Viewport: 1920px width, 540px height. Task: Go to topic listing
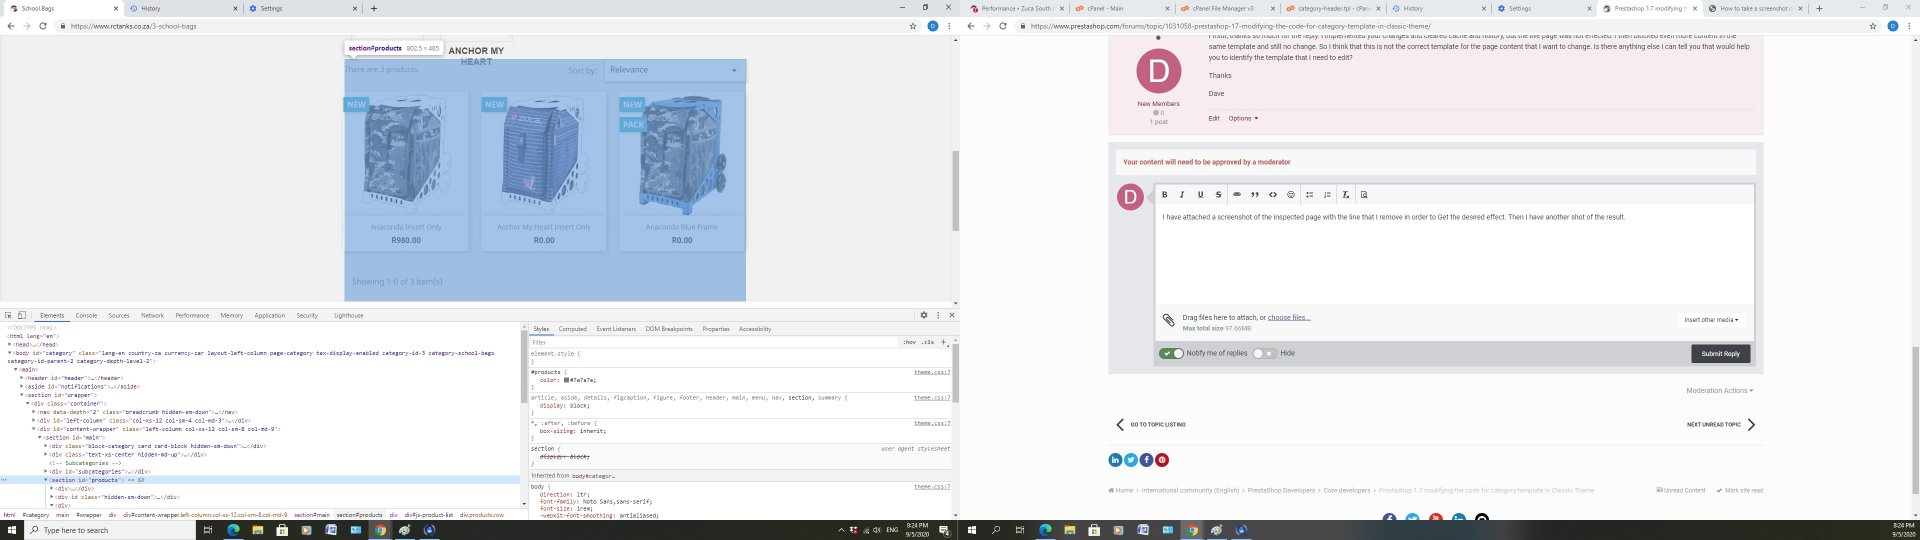click(x=1151, y=425)
